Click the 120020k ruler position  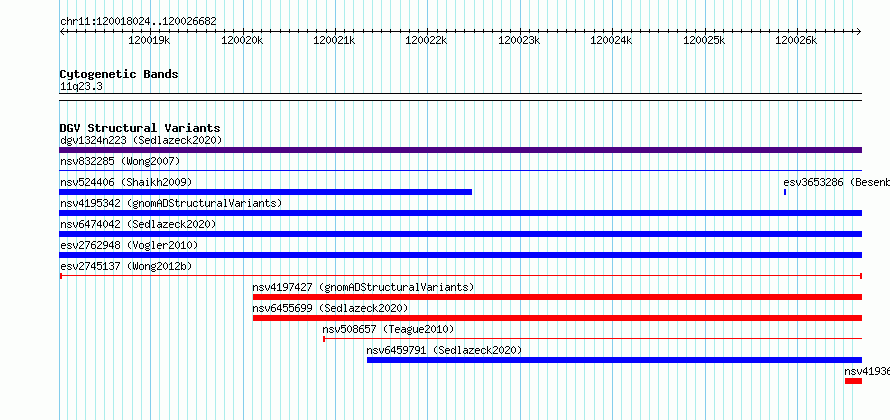pyautogui.click(x=242, y=40)
